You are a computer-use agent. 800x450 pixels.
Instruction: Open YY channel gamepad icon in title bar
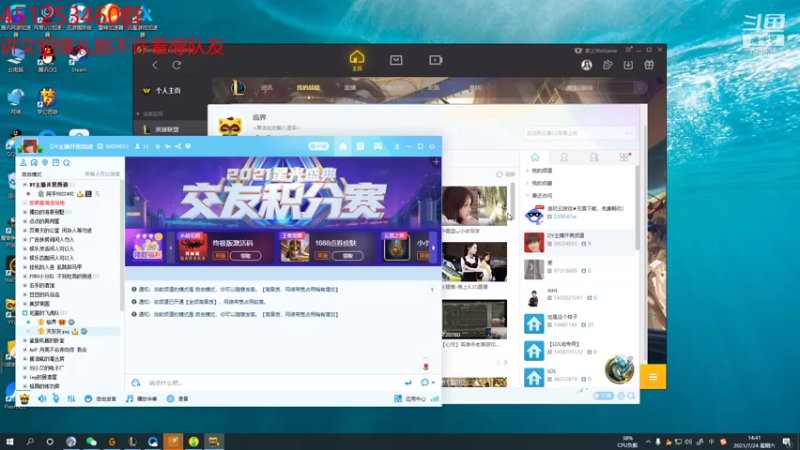click(378, 146)
